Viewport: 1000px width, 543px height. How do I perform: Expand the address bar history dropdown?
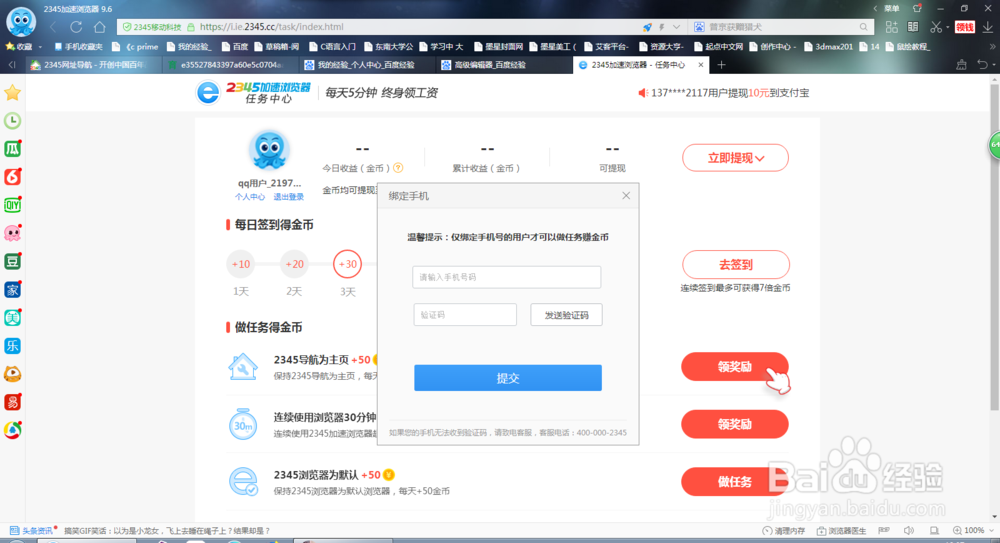(x=676, y=27)
